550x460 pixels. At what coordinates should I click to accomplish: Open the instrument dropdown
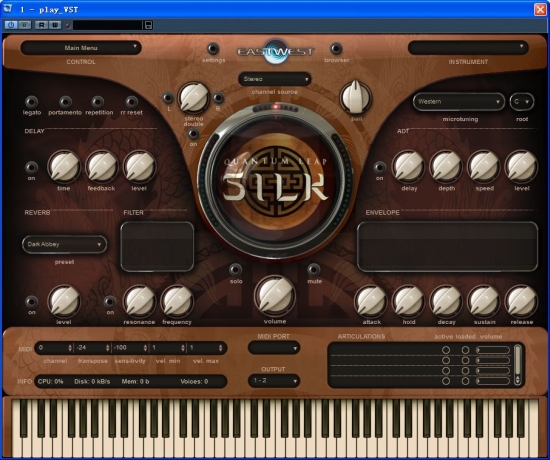point(468,47)
